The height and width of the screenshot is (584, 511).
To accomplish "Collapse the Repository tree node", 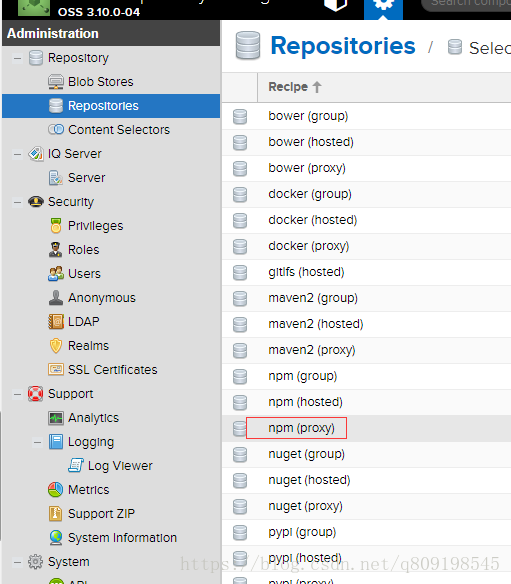I will point(17,58).
